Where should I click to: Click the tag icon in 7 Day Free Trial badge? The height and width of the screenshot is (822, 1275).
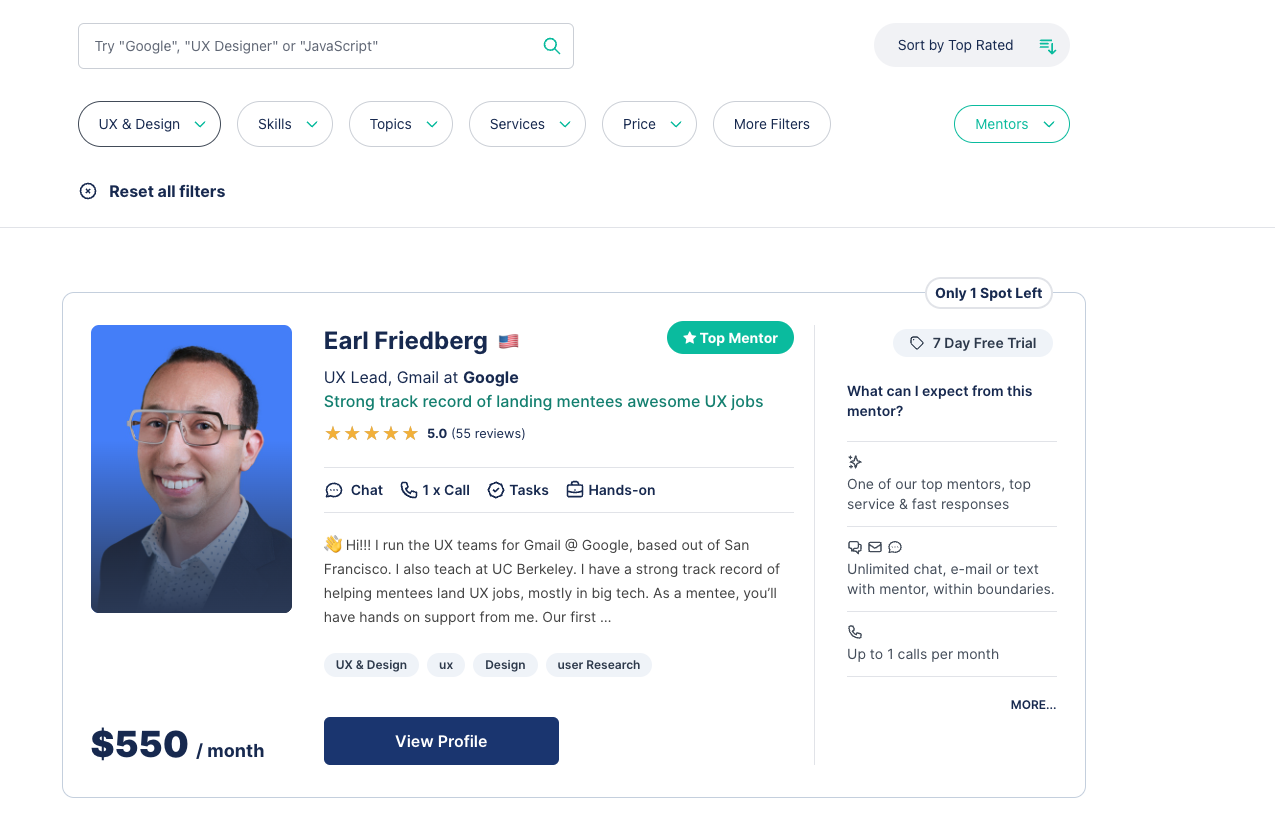[916, 342]
